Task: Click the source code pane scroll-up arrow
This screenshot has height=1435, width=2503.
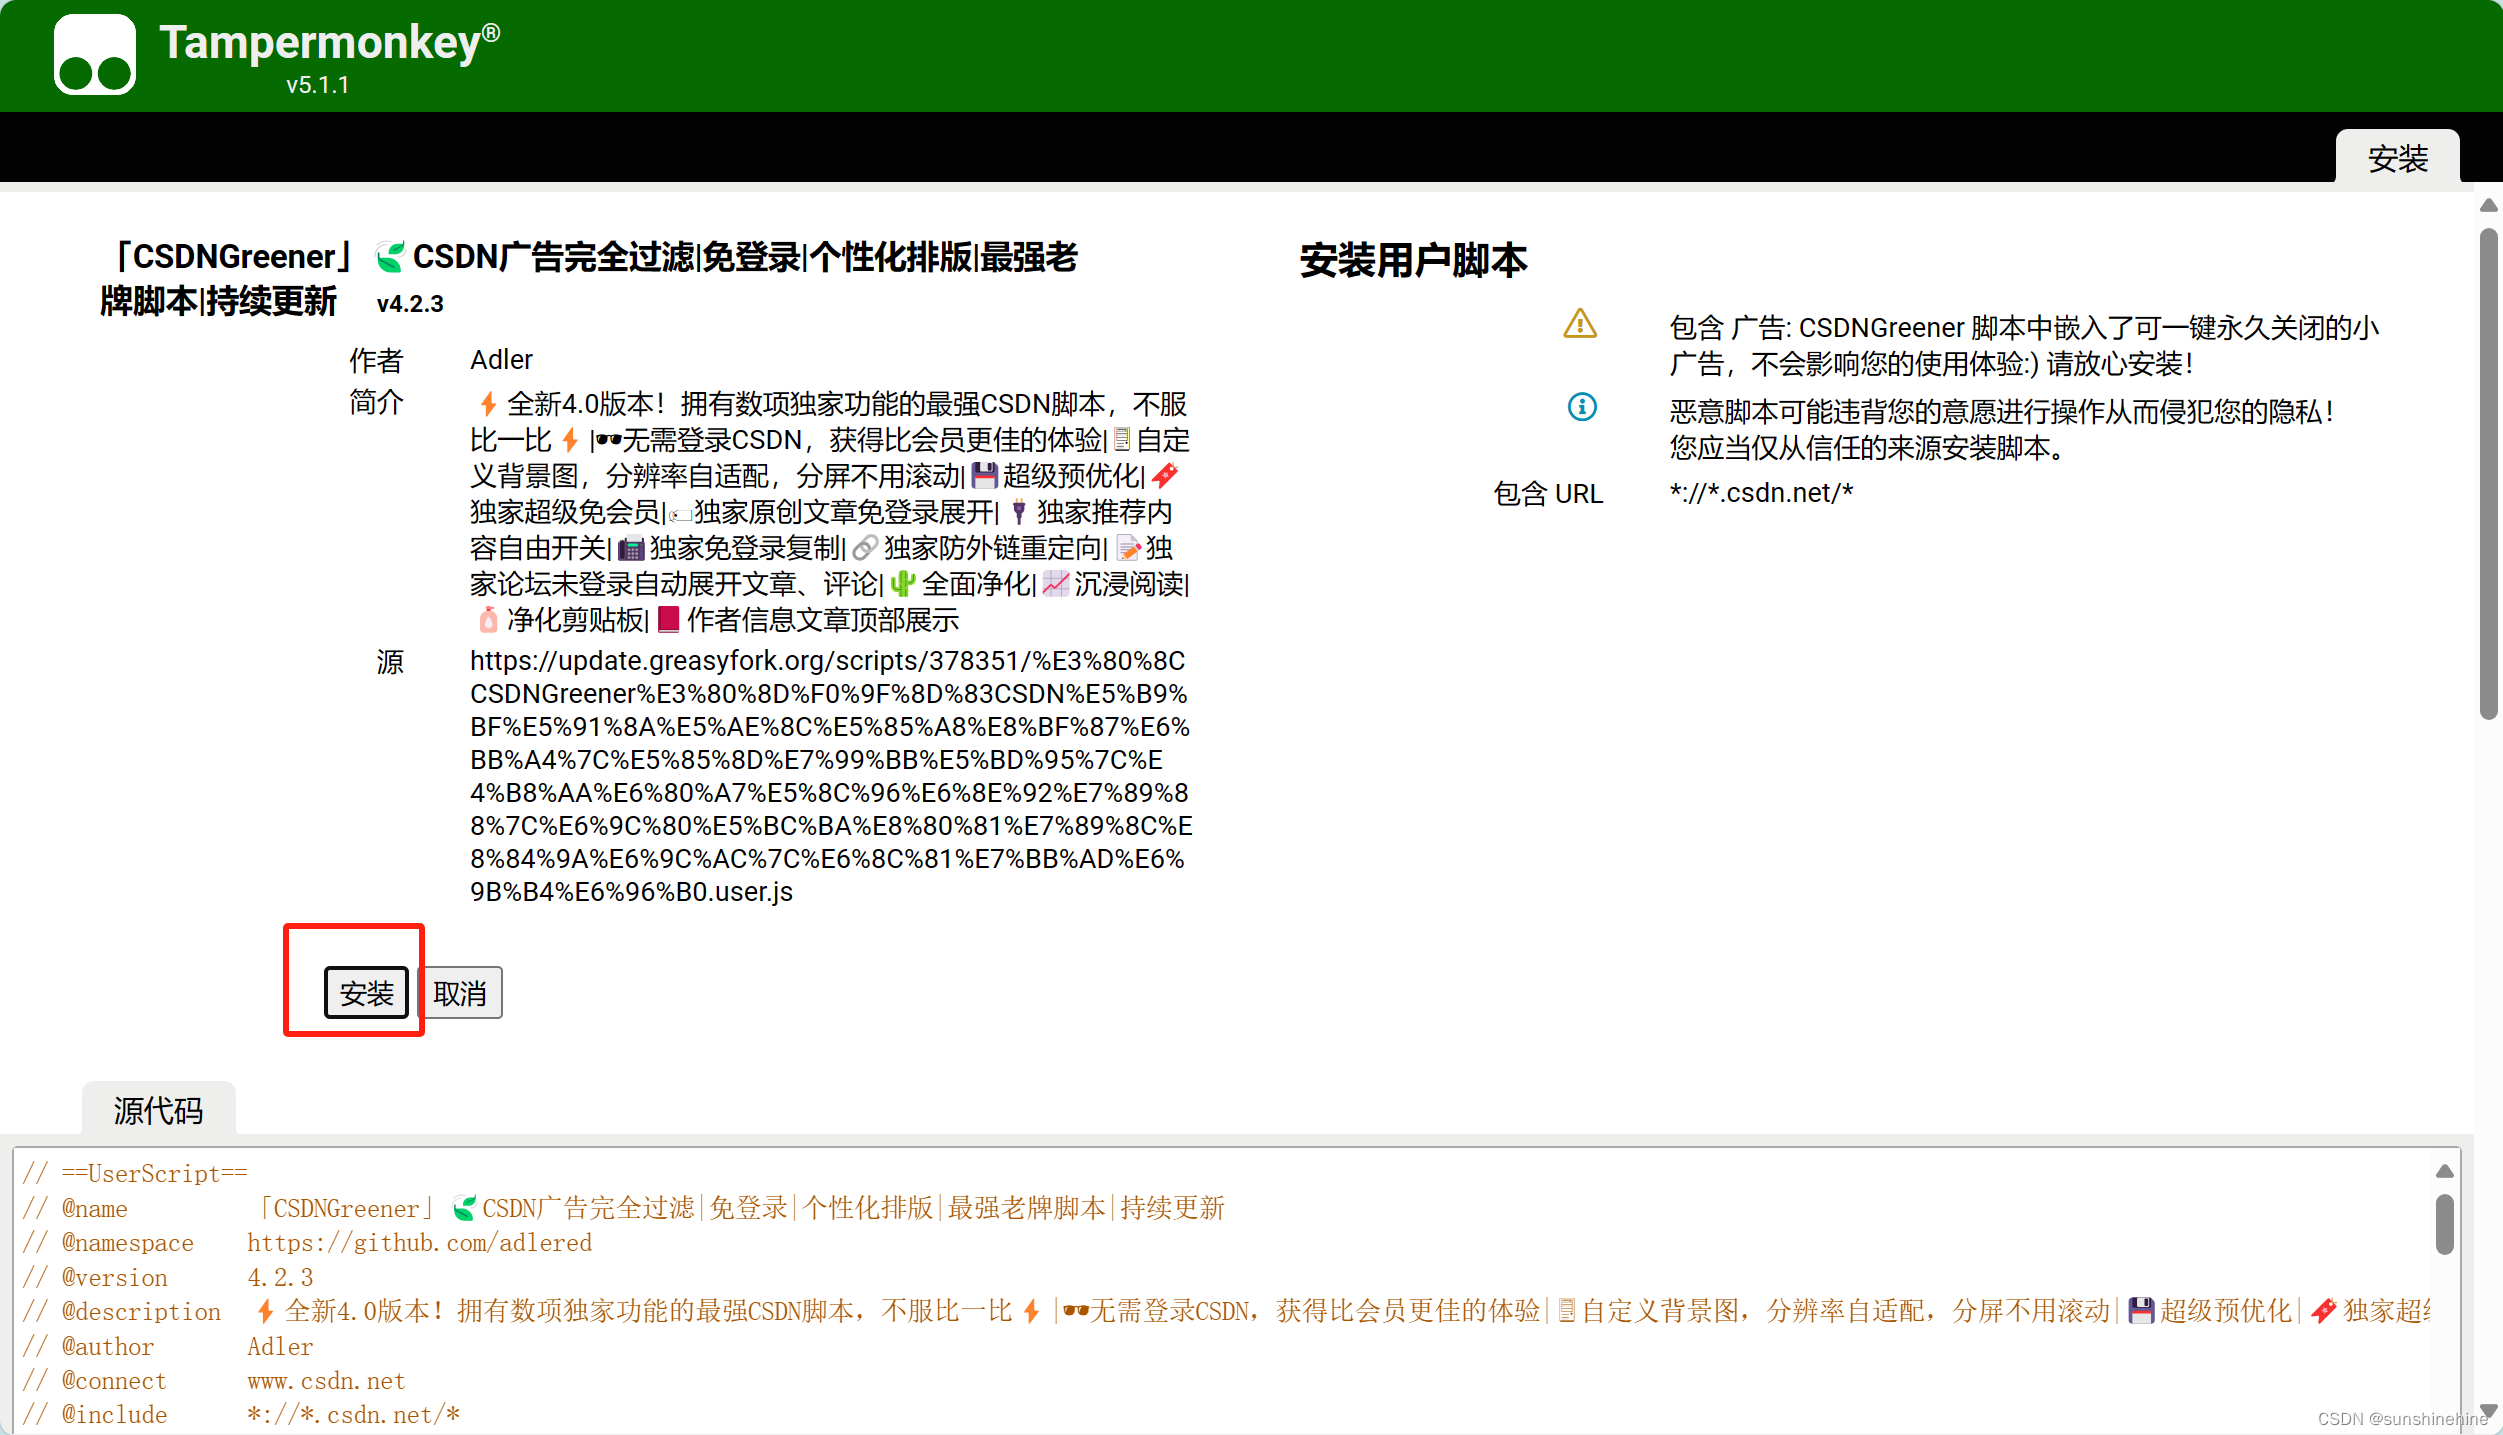Action: coord(2444,1171)
